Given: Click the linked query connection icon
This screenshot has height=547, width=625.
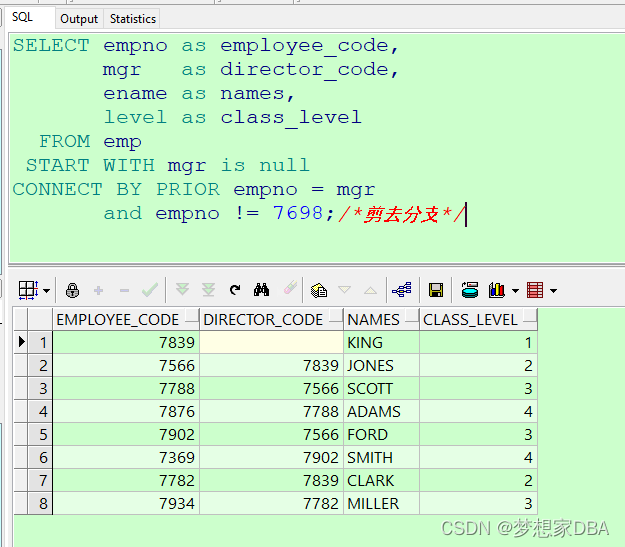Looking at the screenshot, I should point(402,289).
